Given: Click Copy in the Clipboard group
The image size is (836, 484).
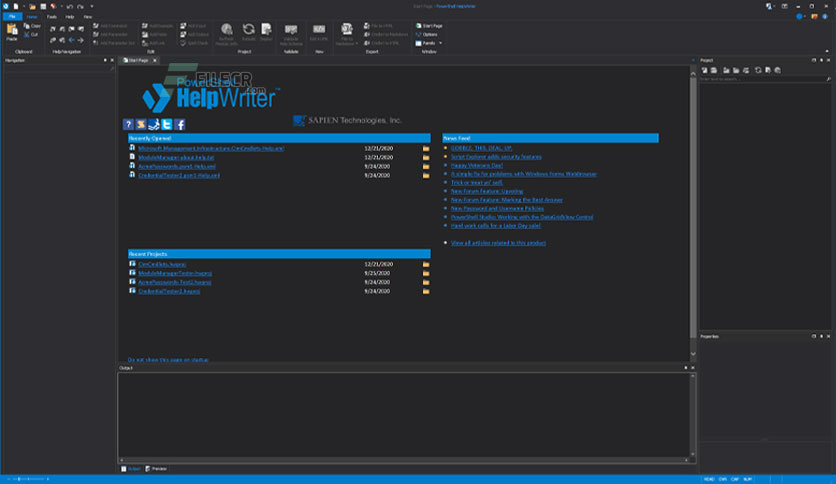Looking at the screenshot, I should pos(32,26).
